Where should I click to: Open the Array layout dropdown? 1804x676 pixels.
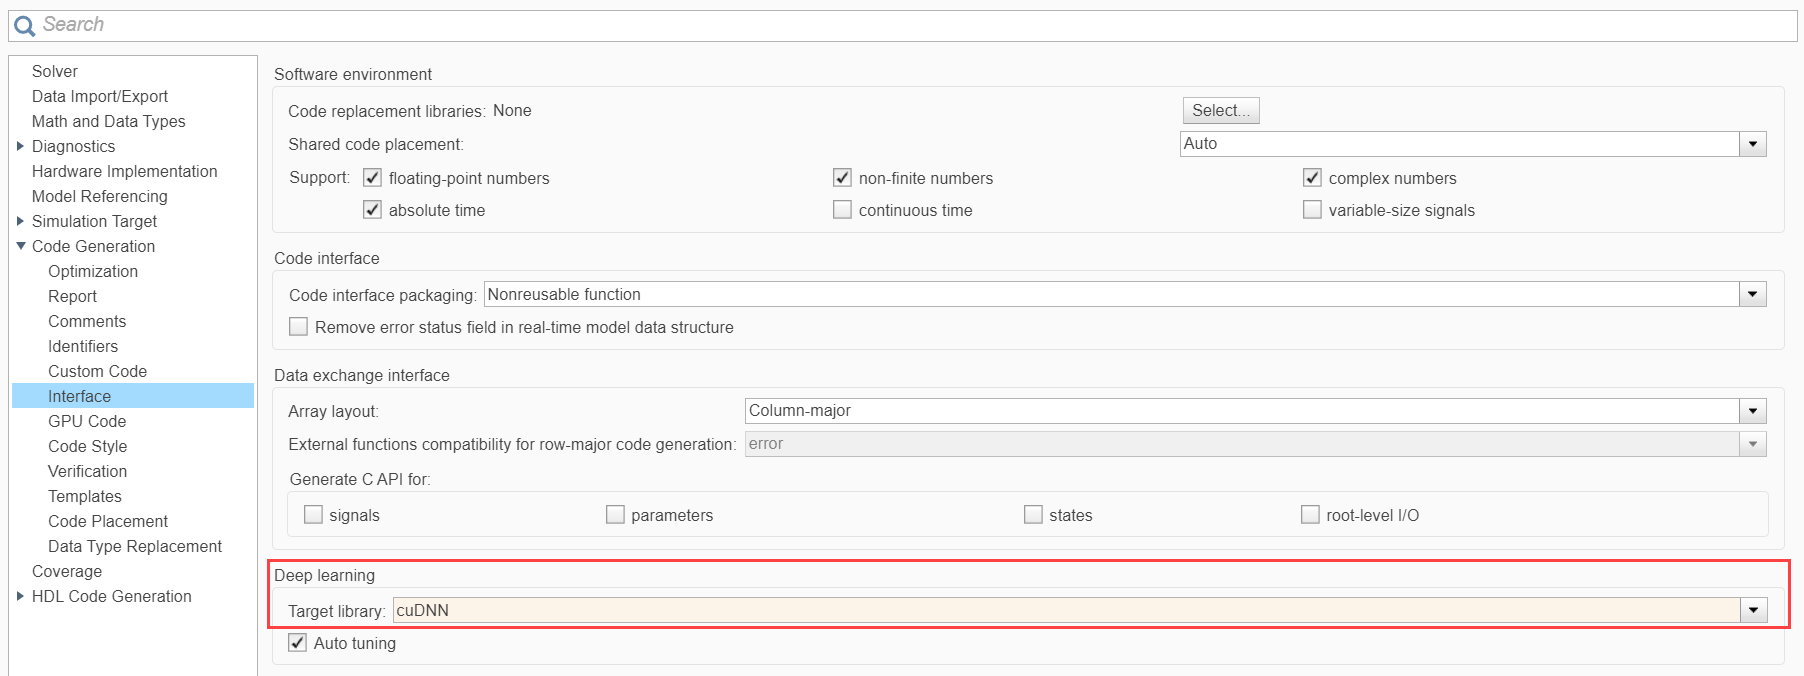tap(1752, 411)
